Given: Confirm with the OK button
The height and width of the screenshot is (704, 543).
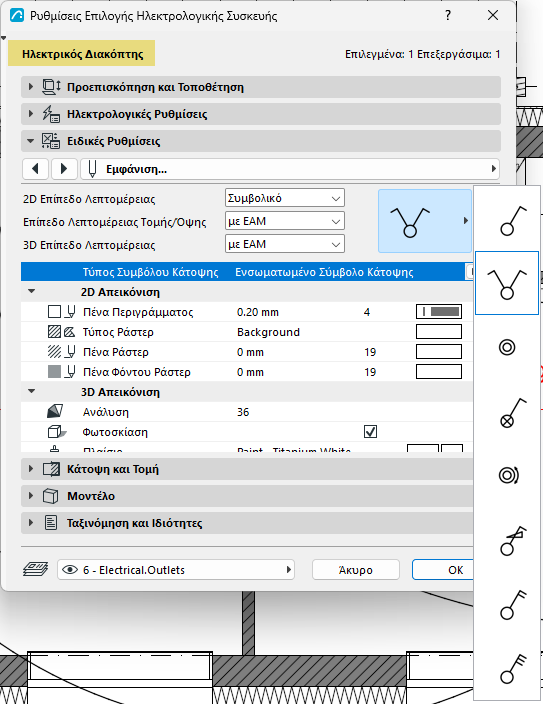Looking at the screenshot, I should click(443, 570).
